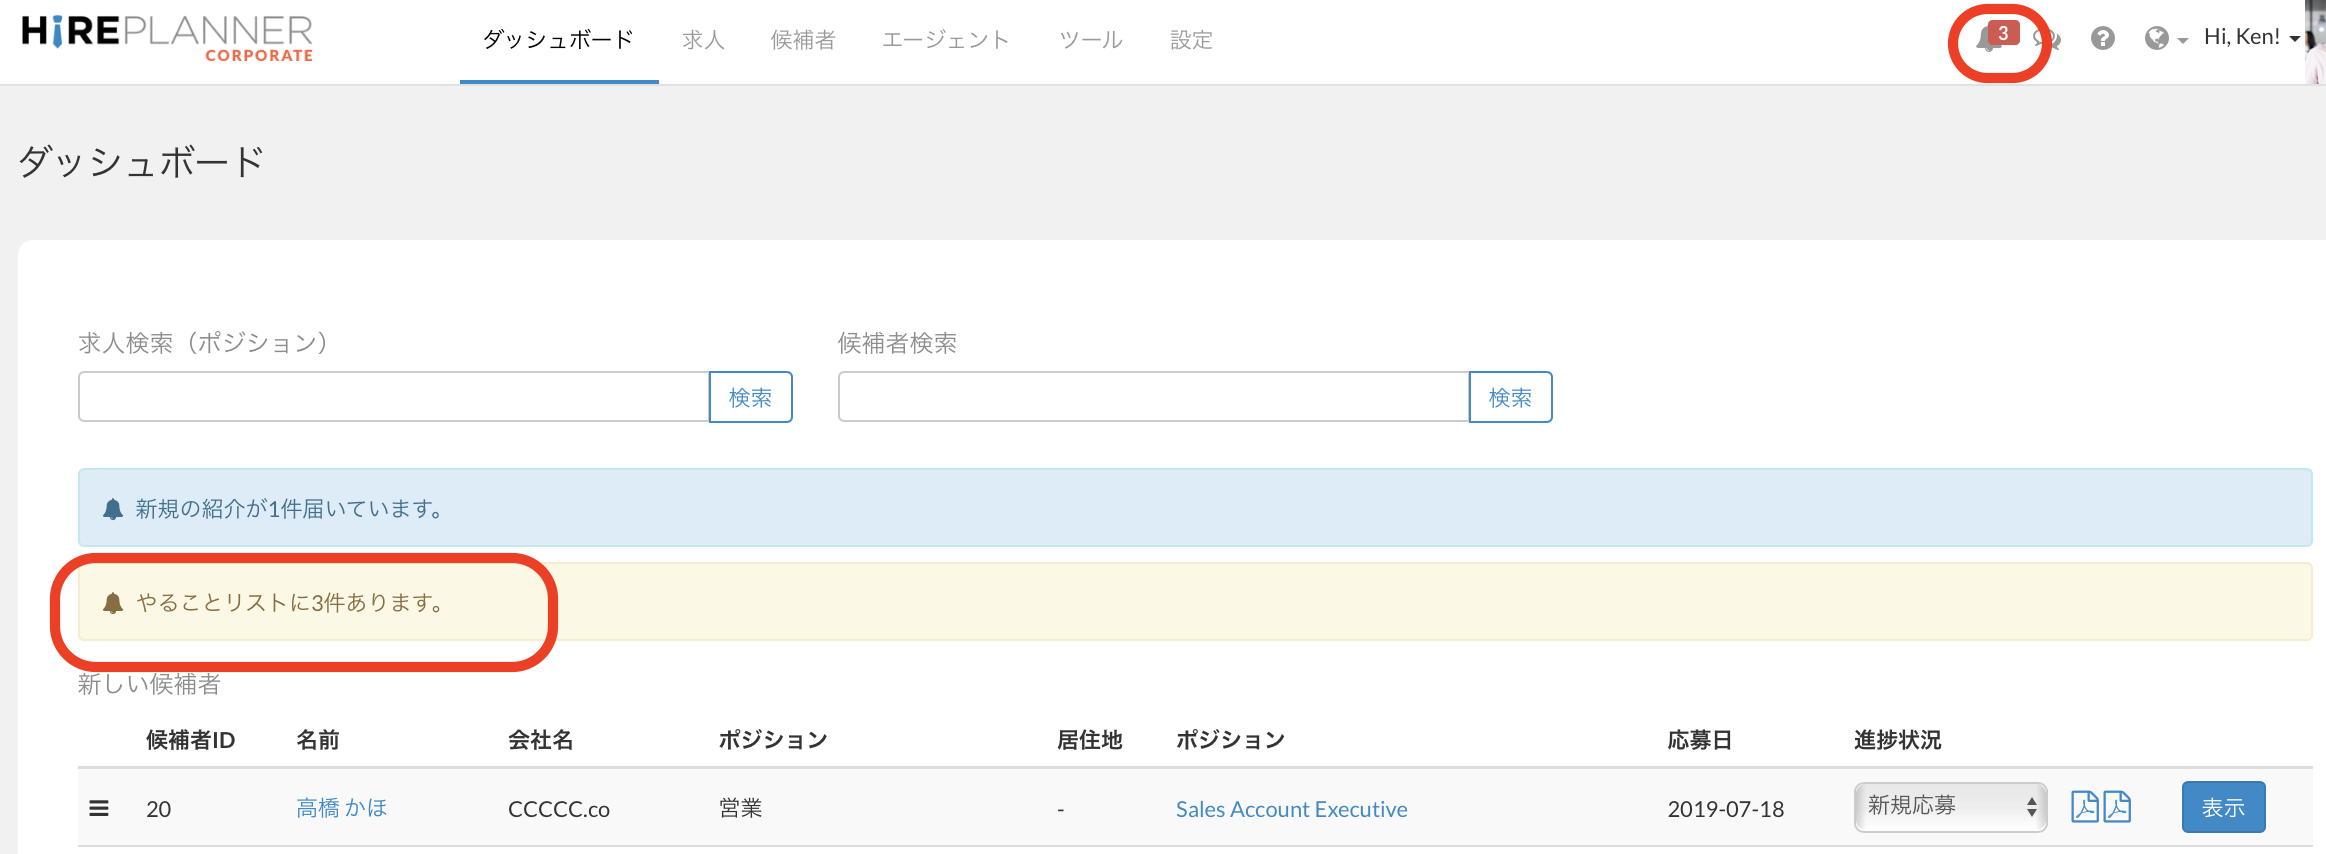
Task: Open the Sales Account Executive position link
Action: [1291, 809]
